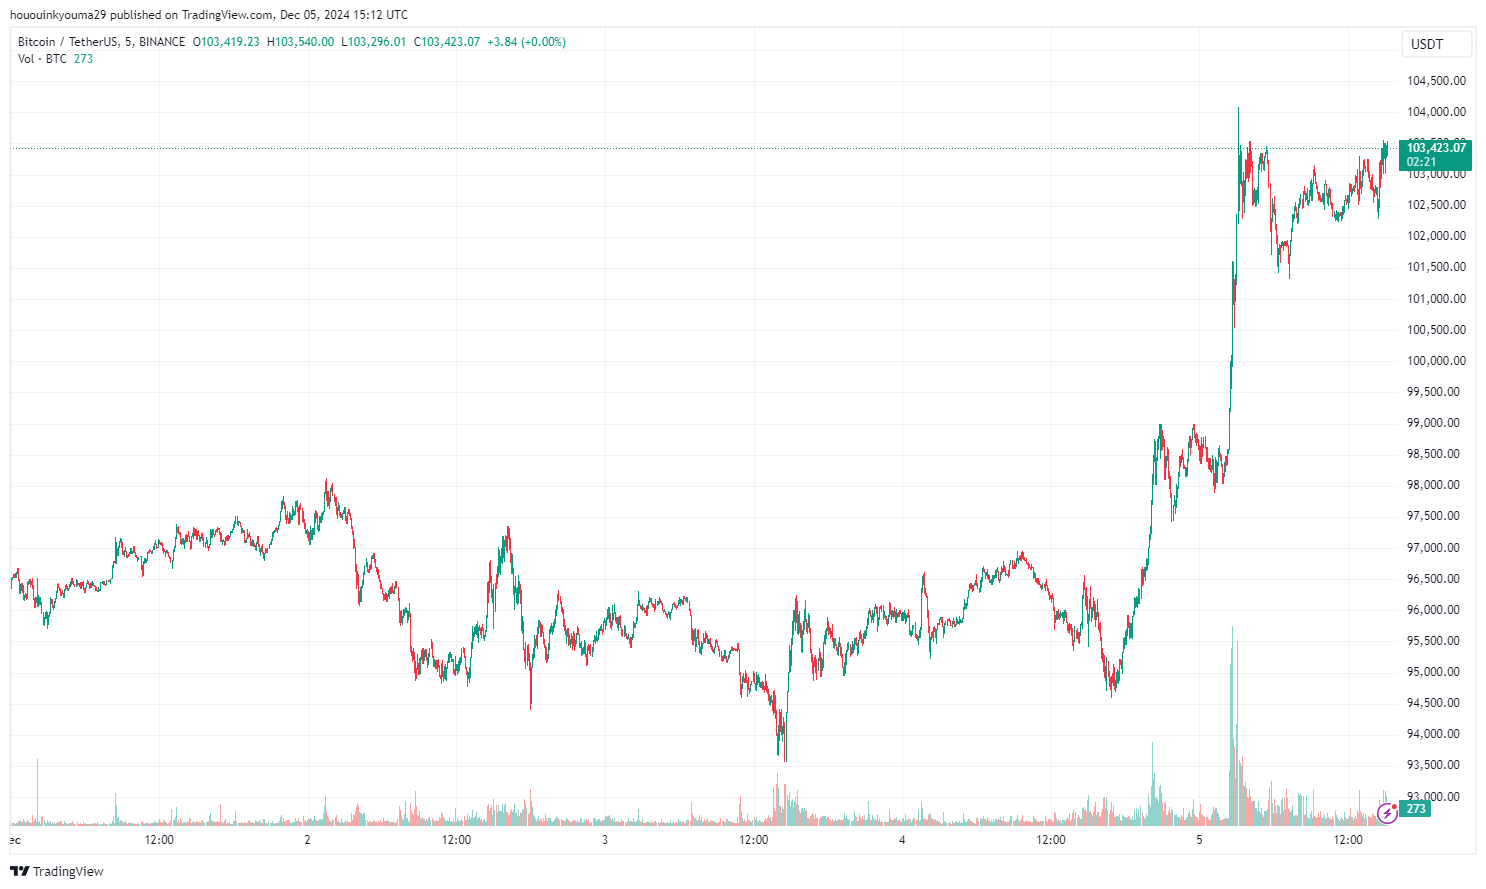
Task: Click the date label 5 on time axis
Action: 1199,840
